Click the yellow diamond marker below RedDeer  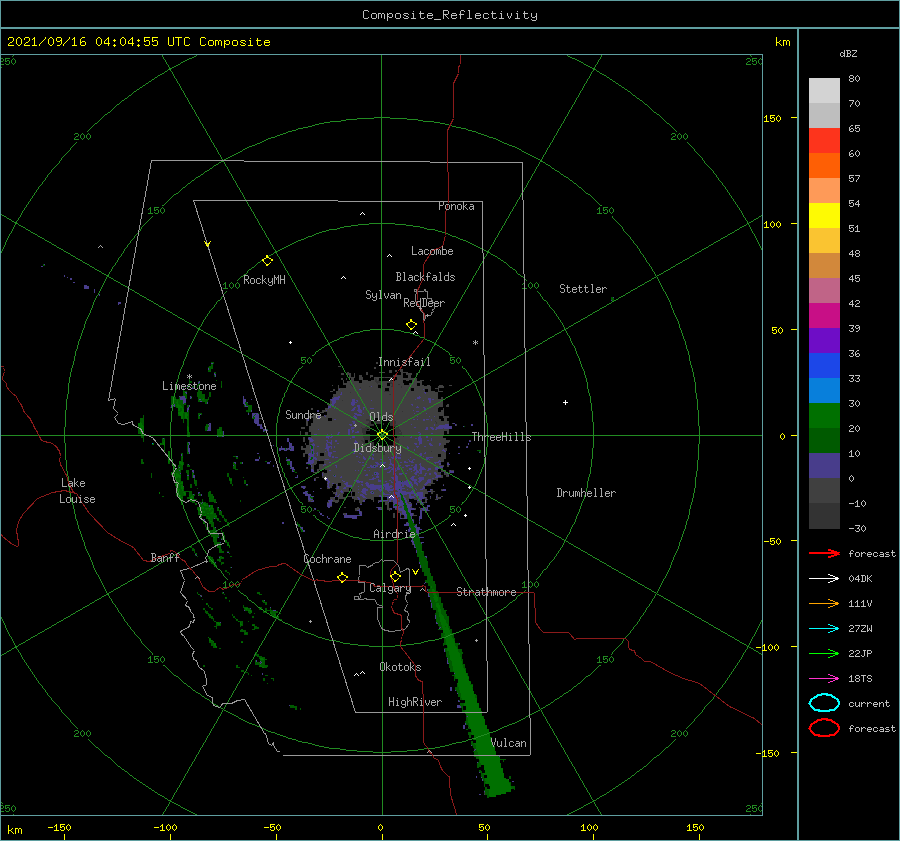pos(412,325)
